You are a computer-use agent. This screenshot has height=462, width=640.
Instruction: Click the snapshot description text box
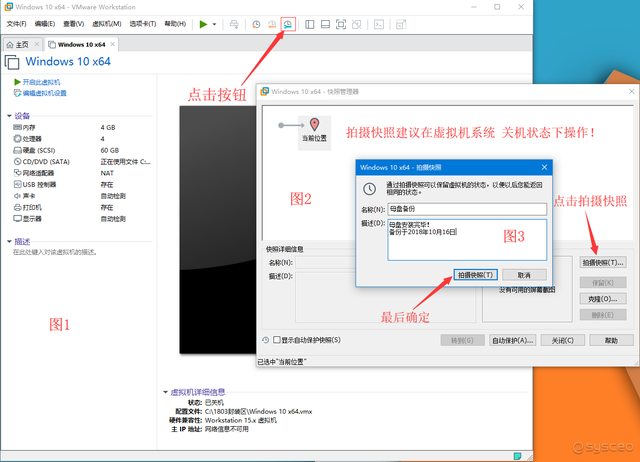[467, 240]
